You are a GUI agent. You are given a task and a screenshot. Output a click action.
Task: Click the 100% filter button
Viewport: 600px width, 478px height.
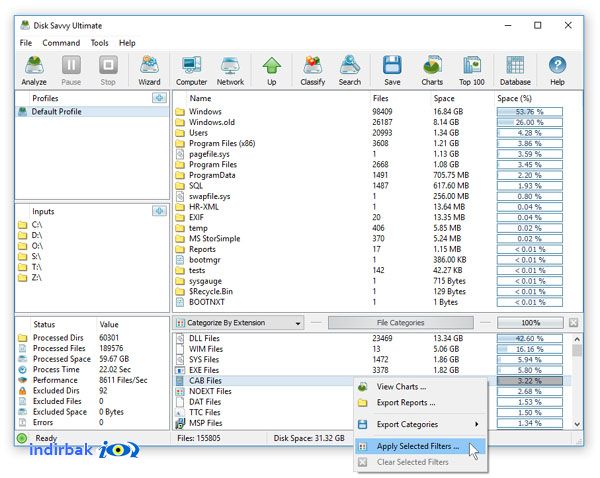[530, 323]
